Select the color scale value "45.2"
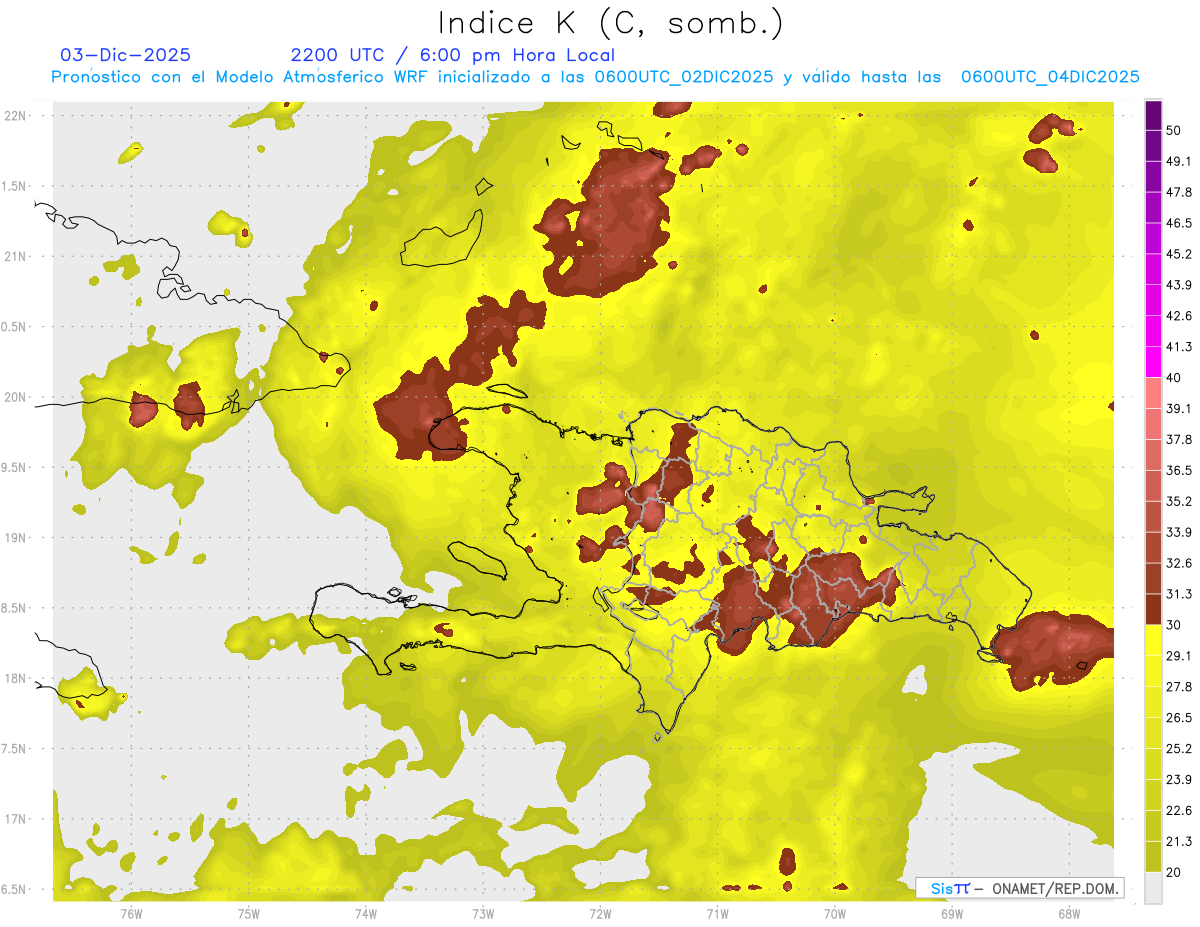This screenshot has height=927, width=1200. pos(1179,254)
